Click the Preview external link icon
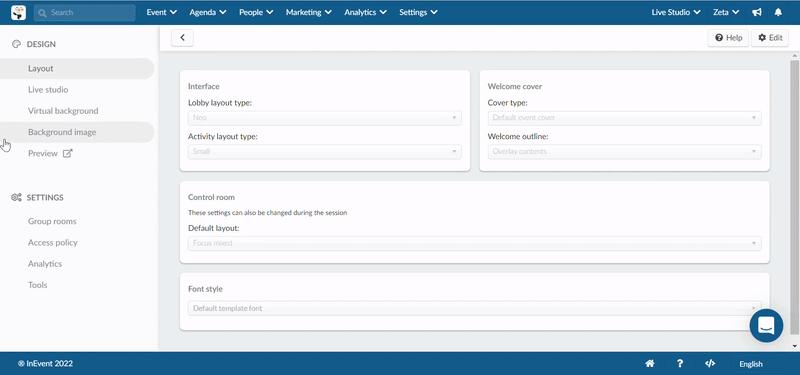 coord(68,153)
